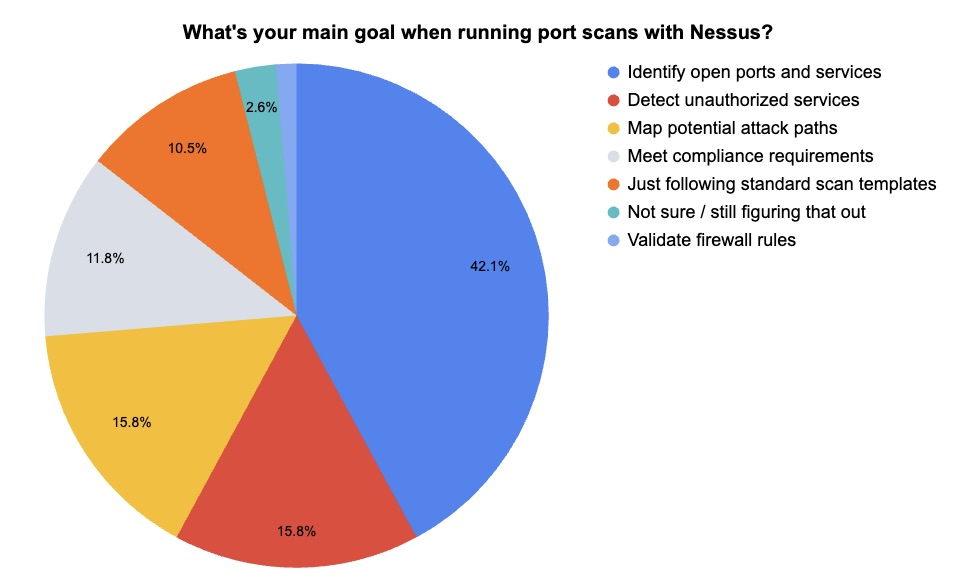Select the 'Map potential attack paths' legend label
The width and height of the screenshot is (961, 587).
tap(732, 128)
